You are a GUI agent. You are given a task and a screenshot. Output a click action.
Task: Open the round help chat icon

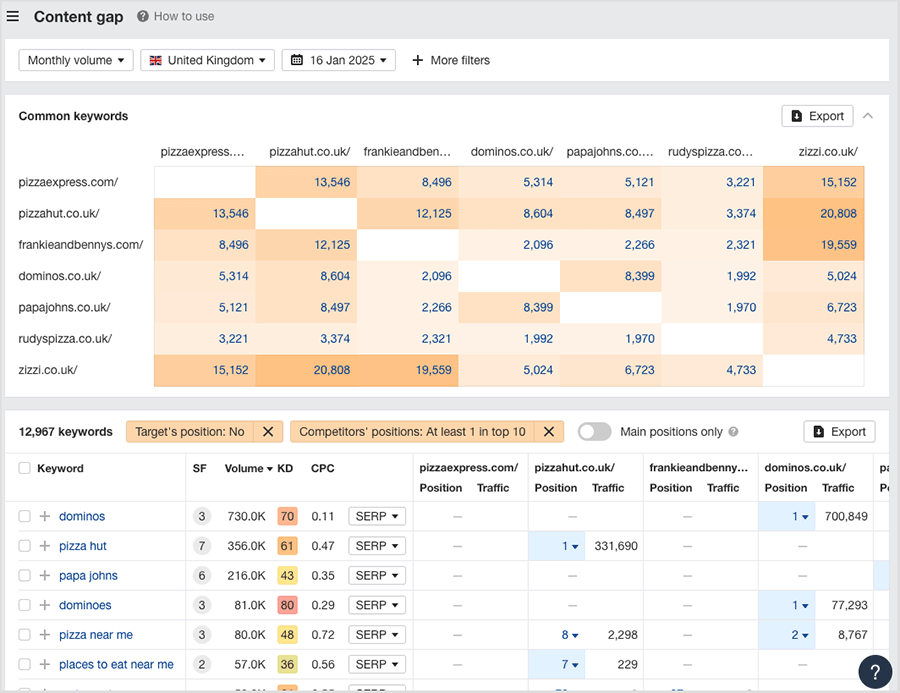coord(875,671)
